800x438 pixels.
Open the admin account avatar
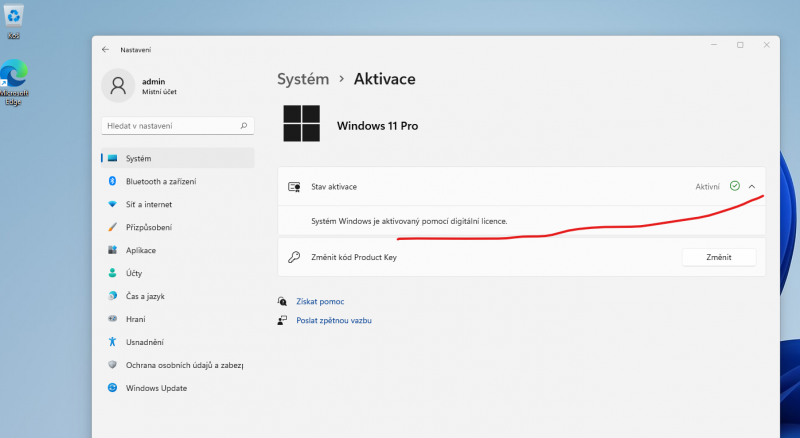(118, 86)
